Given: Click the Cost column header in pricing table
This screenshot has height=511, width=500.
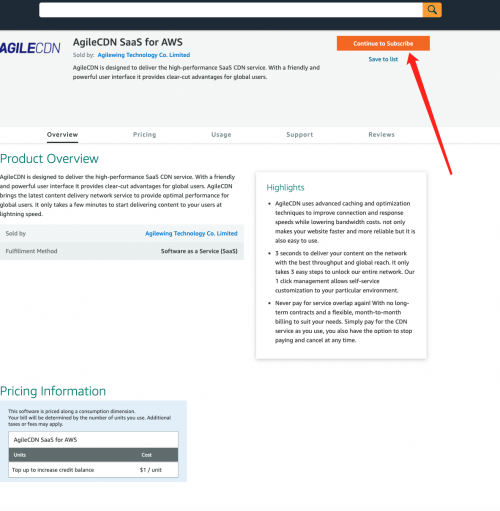Looking at the screenshot, I should (146, 455).
